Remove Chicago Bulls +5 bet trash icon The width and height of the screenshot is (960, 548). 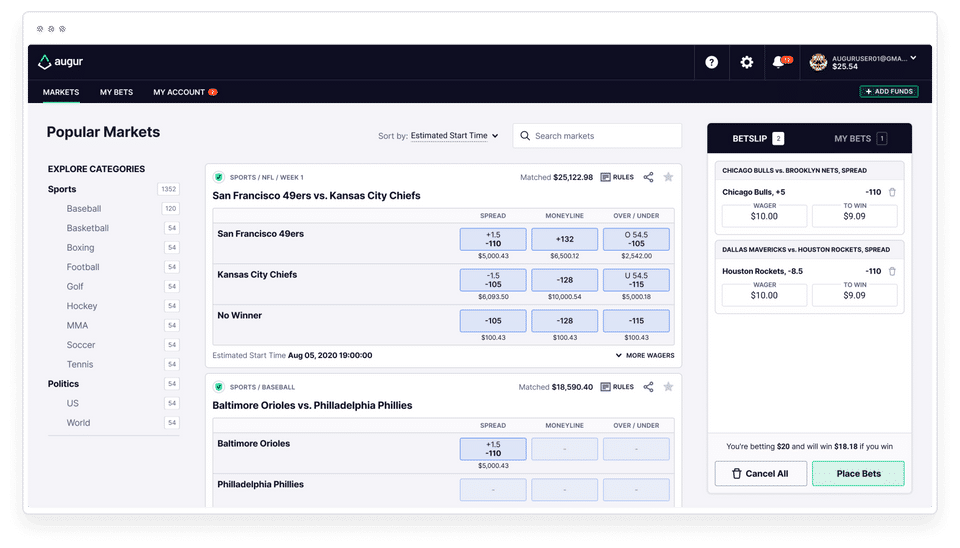tap(892, 192)
